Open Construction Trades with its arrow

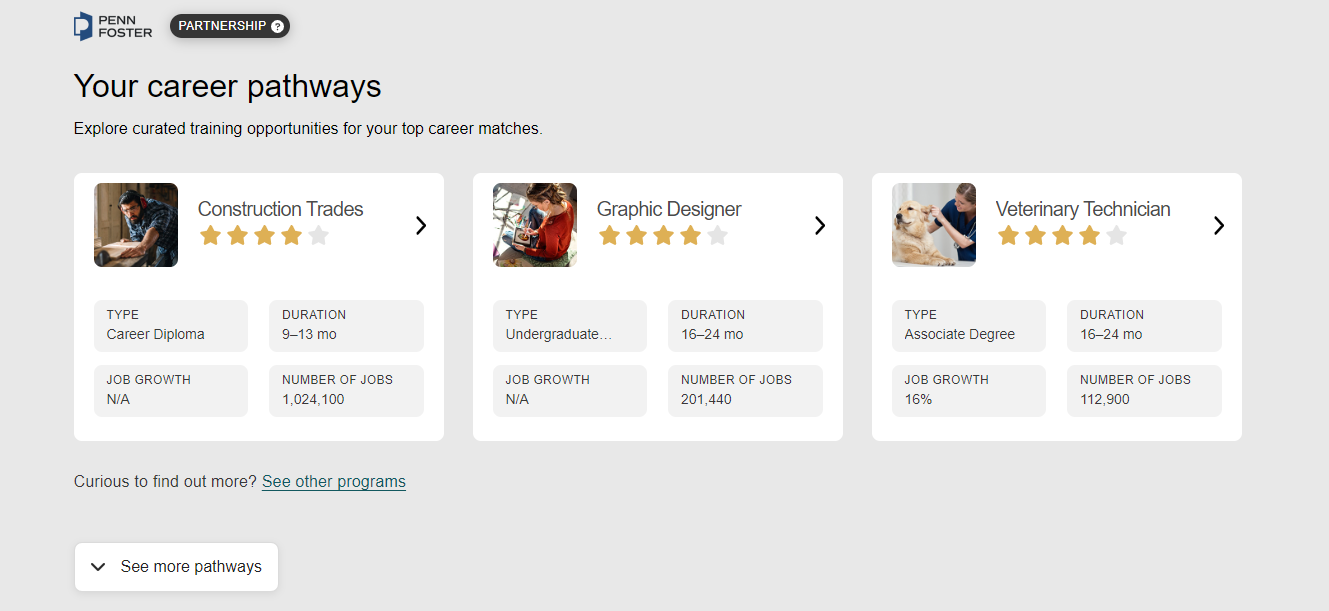click(421, 226)
